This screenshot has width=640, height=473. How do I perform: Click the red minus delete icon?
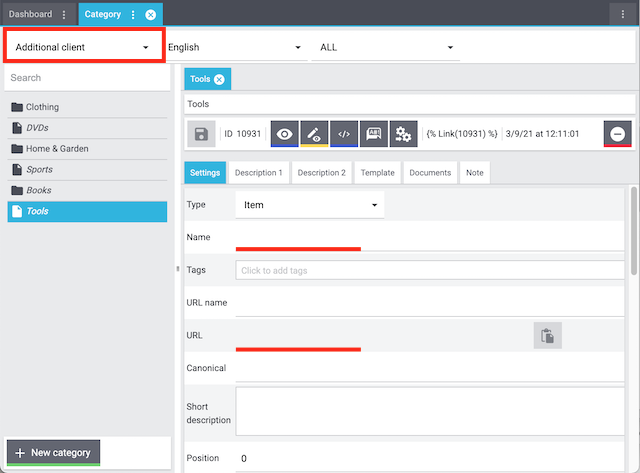click(618, 134)
